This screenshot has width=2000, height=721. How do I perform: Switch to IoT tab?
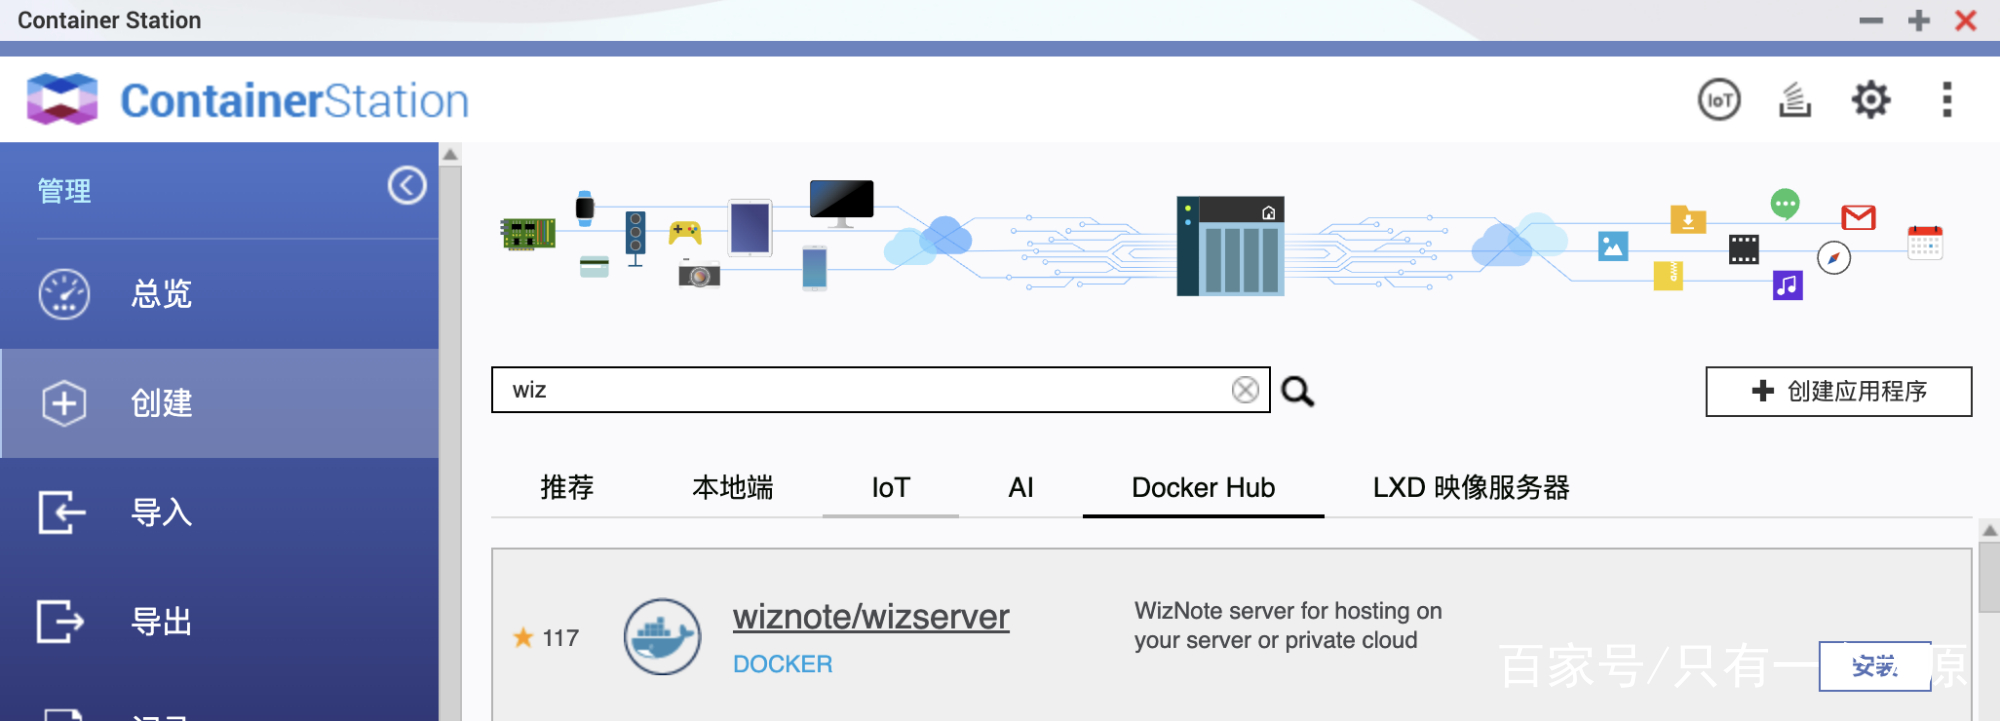pyautogui.click(x=891, y=488)
